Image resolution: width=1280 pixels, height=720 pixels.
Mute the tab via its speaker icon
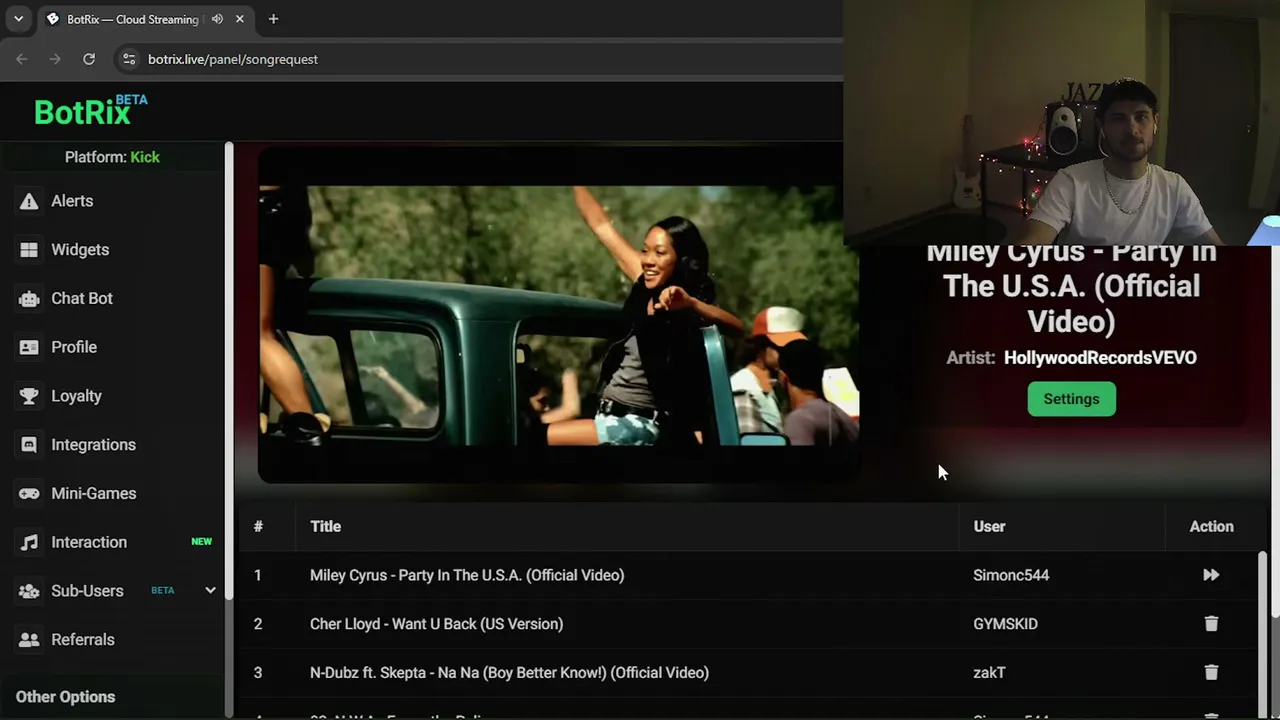click(217, 19)
